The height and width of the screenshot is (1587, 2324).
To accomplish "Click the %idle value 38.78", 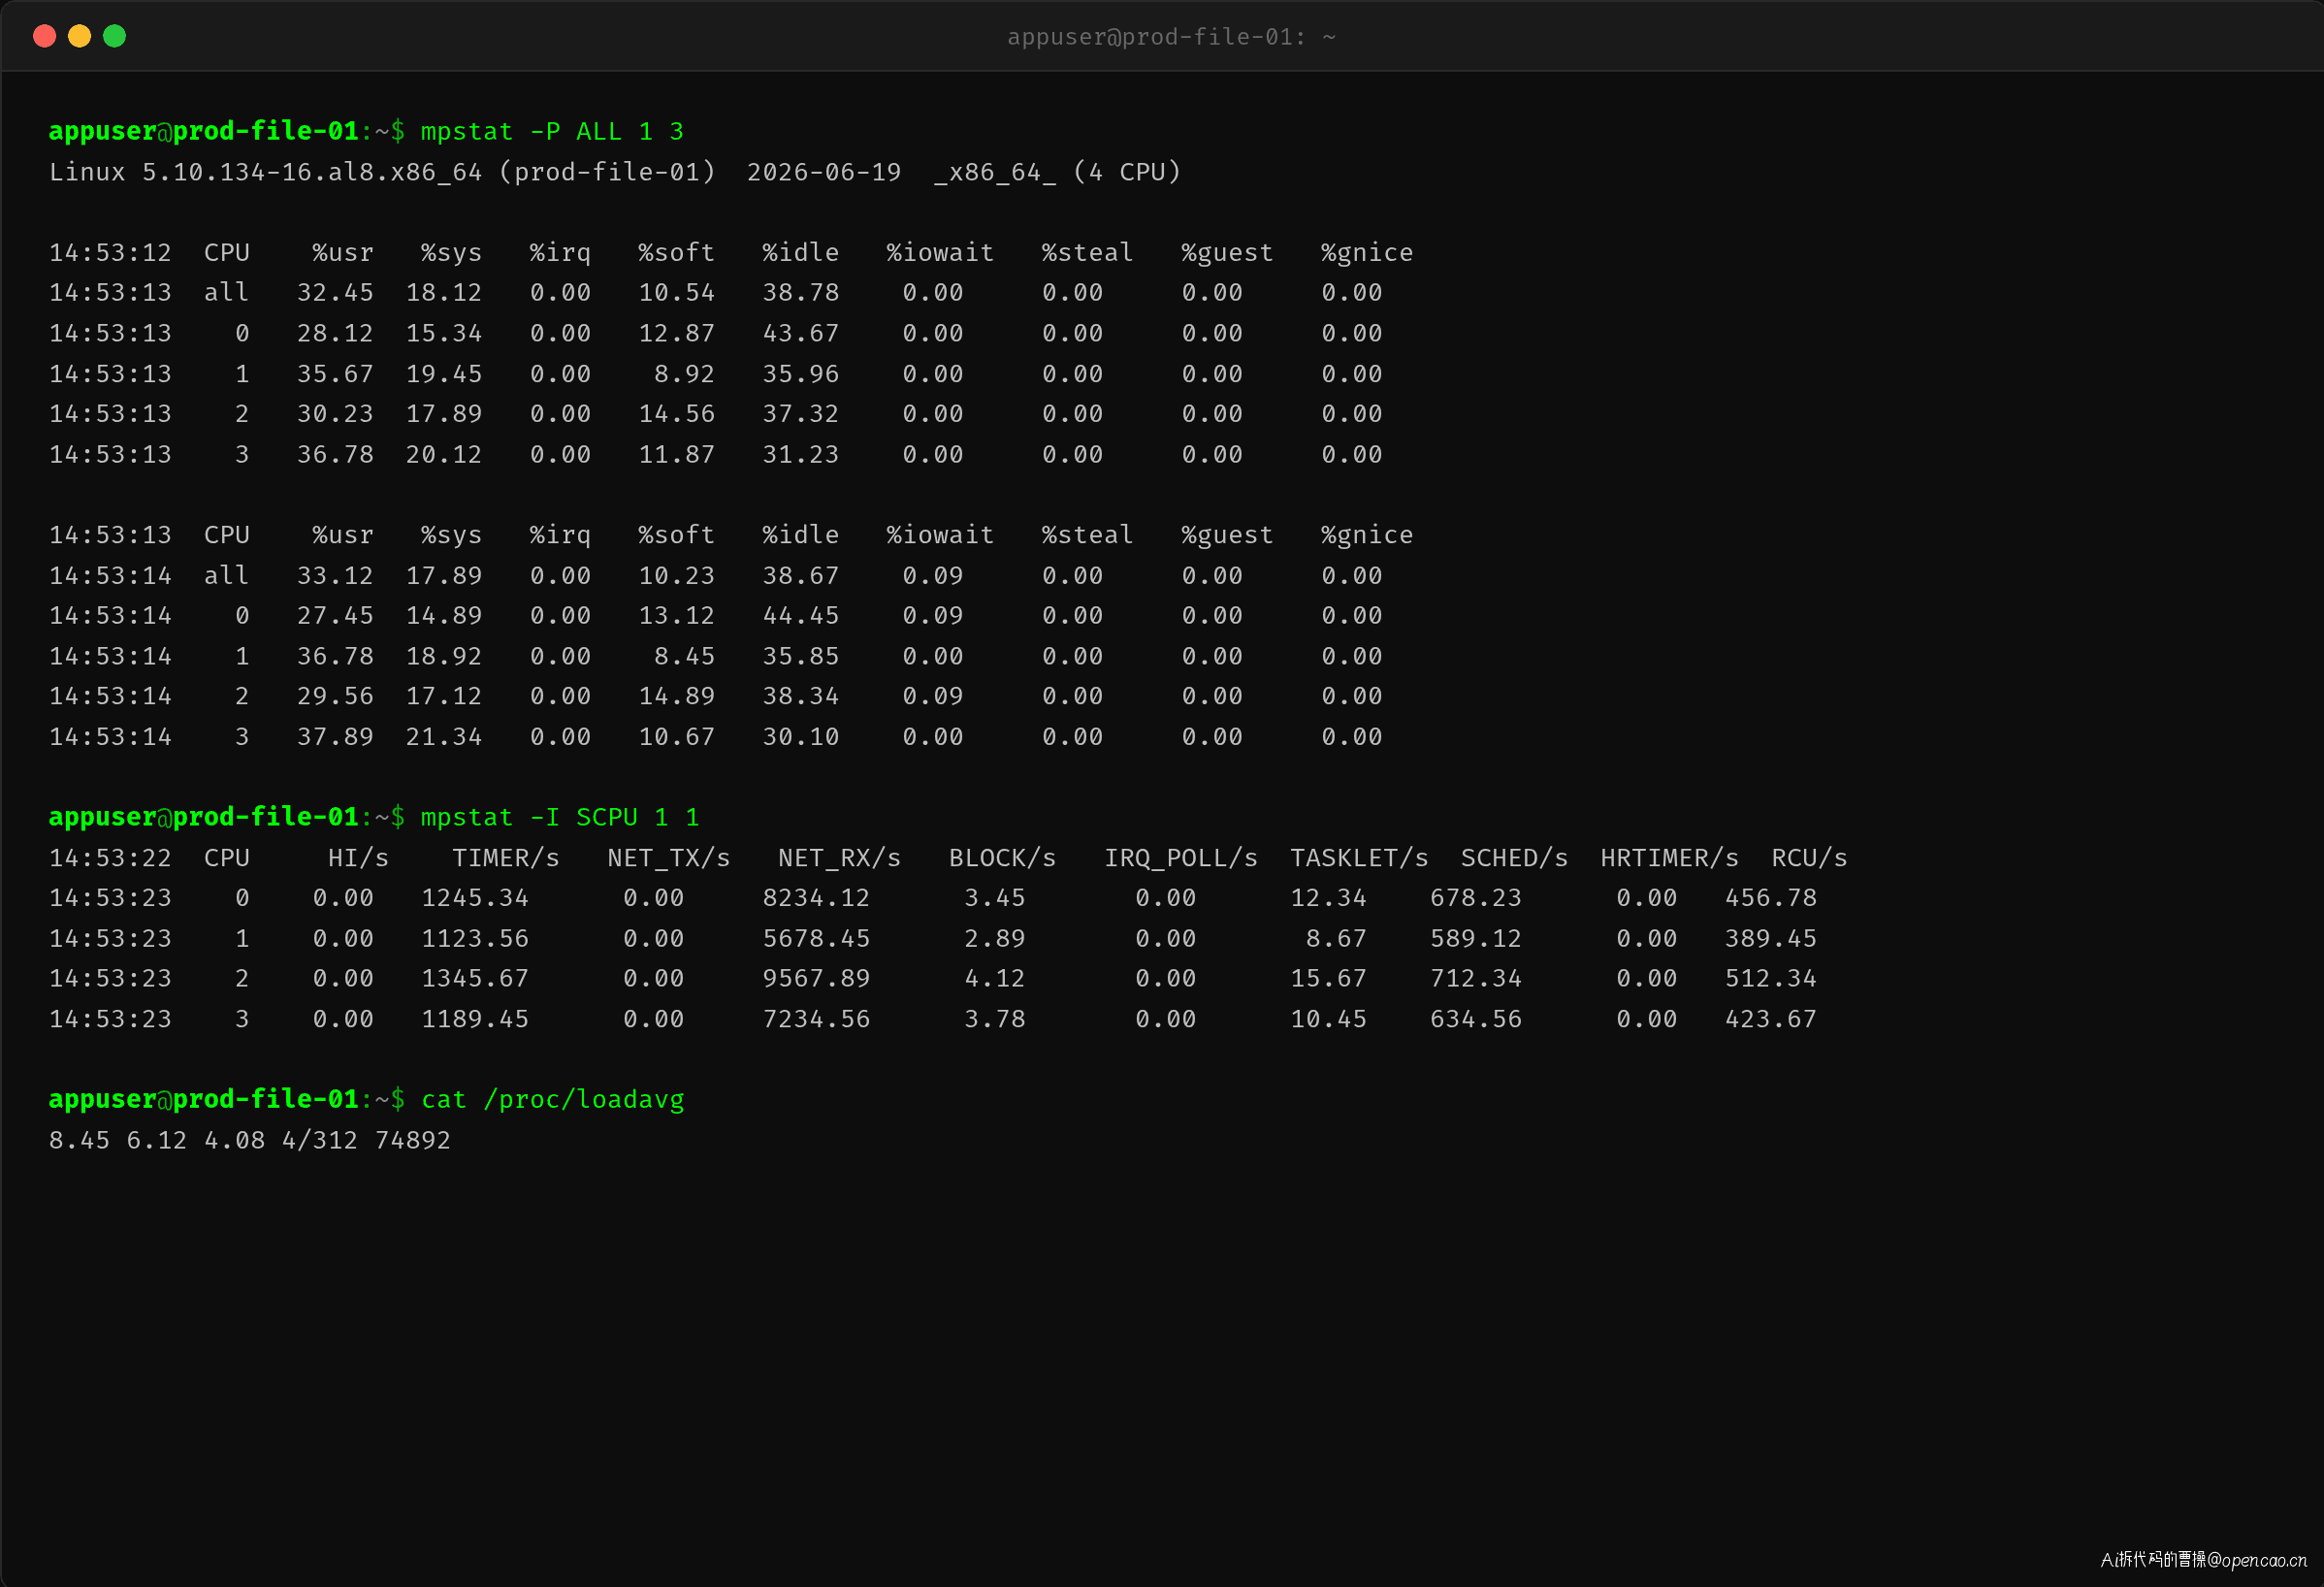I will pos(801,293).
